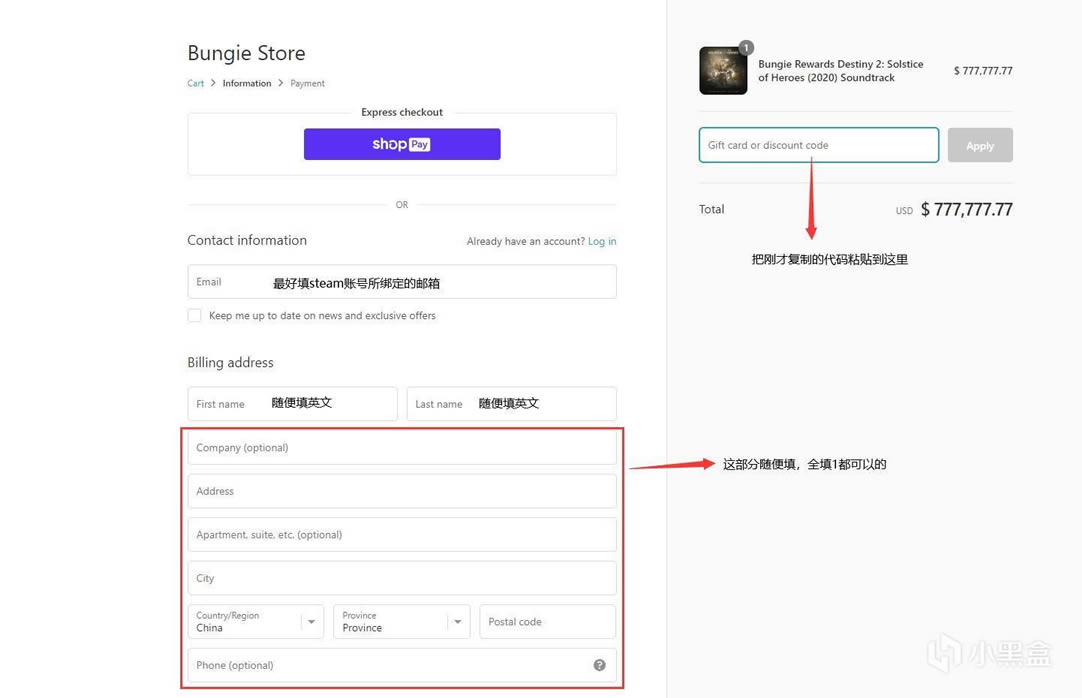Open the Country/Region dropdown
Screen dimensions: 1082x698
coord(255,622)
